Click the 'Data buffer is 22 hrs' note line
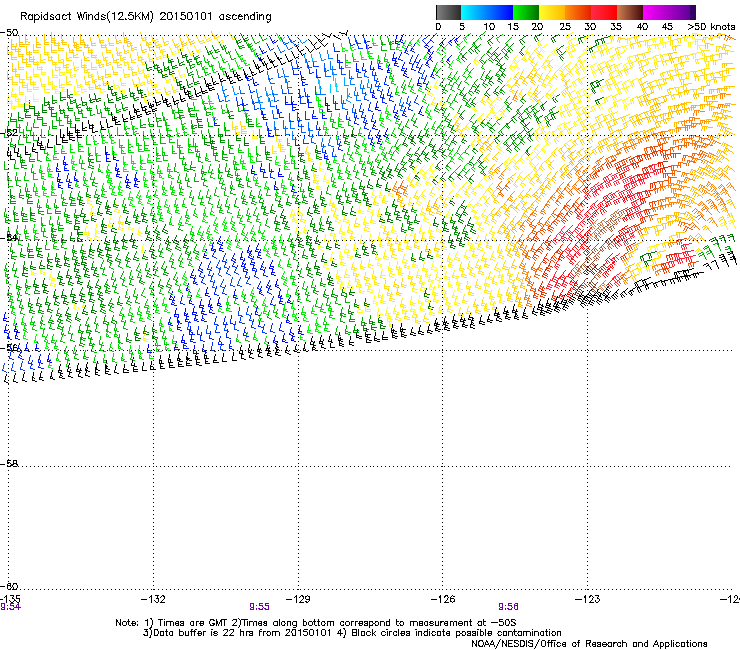 pyautogui.click(x=352, y=633)
